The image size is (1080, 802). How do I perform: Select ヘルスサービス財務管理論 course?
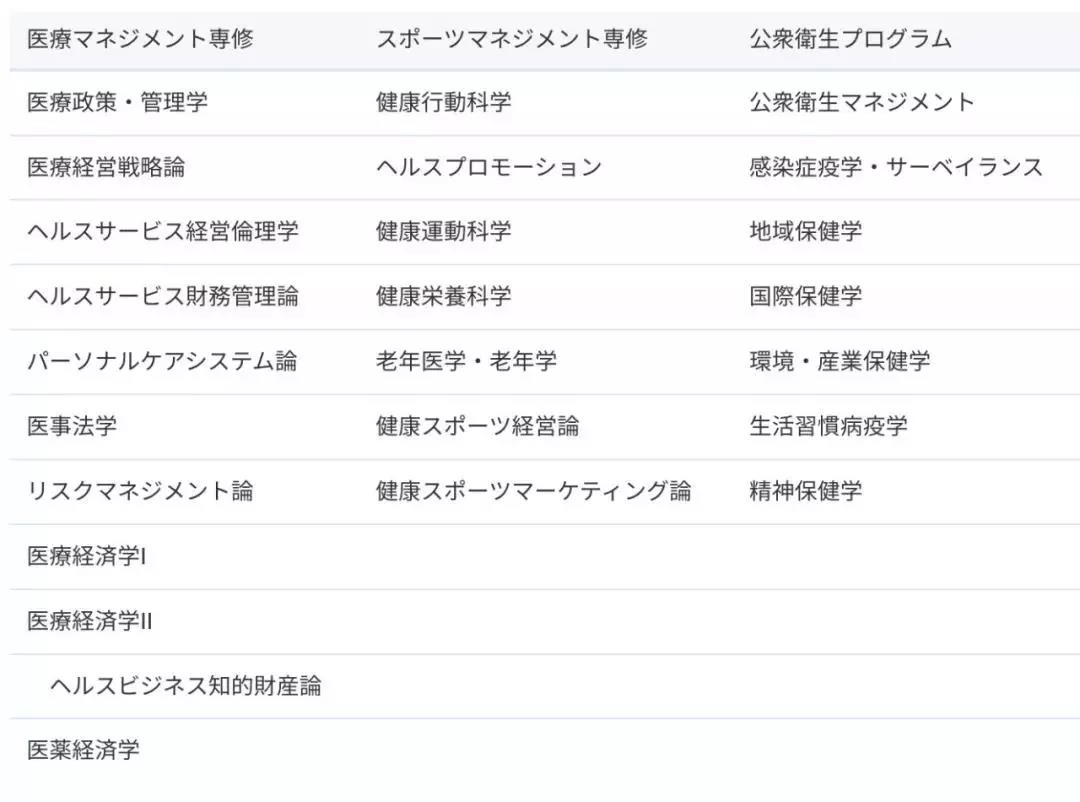point(163,296)
